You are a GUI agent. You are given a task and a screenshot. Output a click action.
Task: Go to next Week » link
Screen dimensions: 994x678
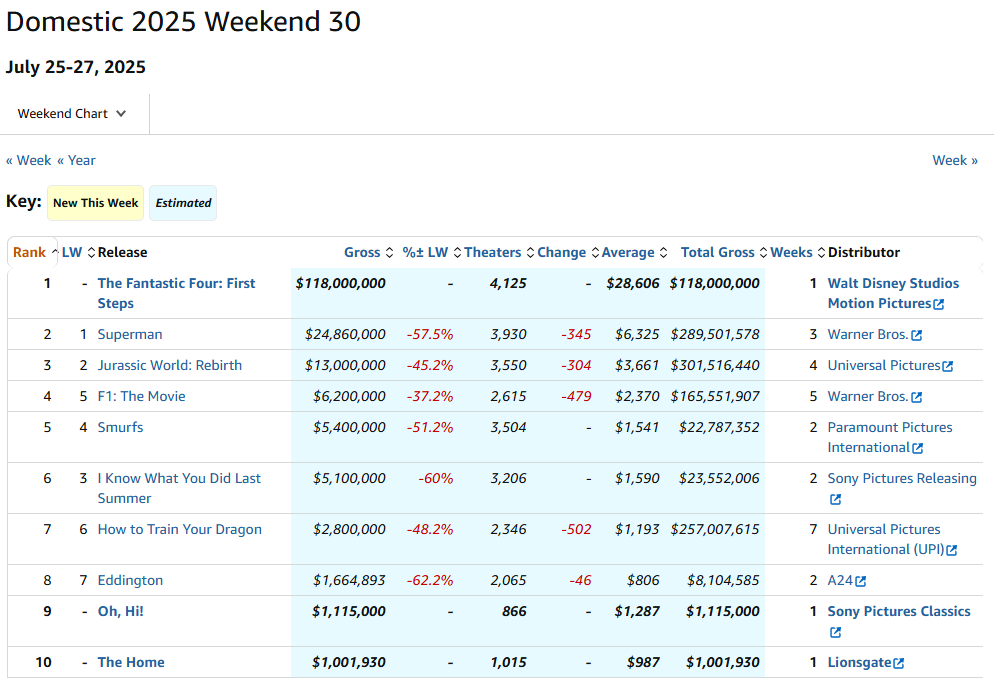[955, 160]
